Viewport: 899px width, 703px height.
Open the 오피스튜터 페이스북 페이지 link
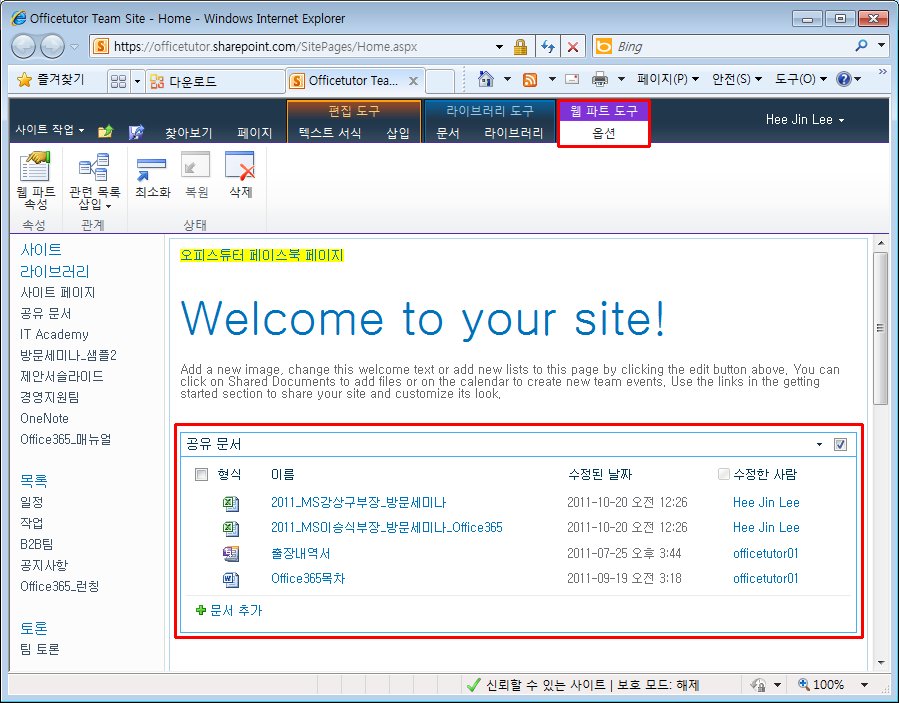(x=262, y=255)
